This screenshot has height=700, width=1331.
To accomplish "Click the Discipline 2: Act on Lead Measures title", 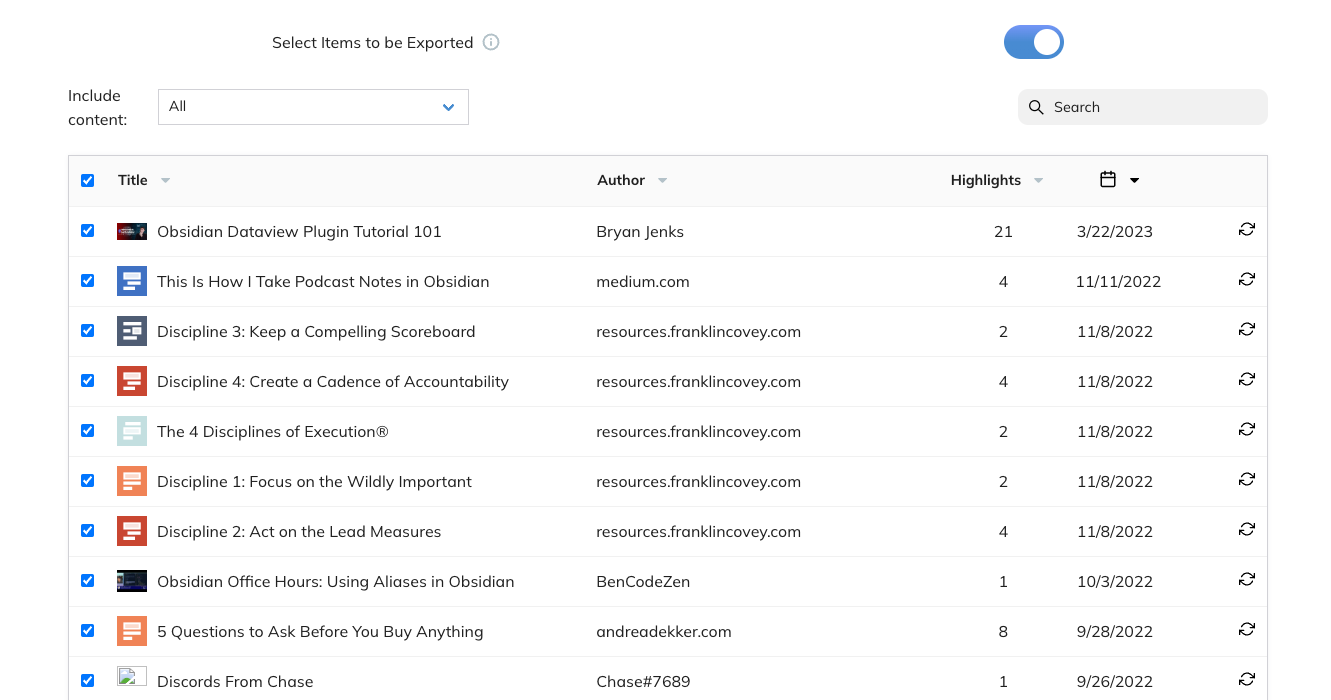I will 299,531.
